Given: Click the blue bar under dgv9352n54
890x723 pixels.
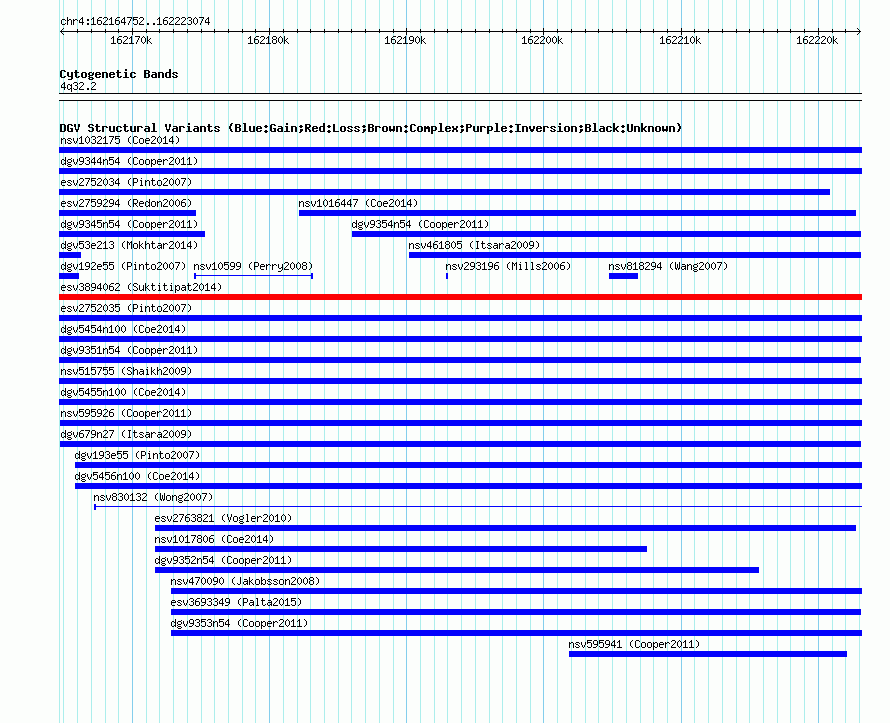Looking at the screenshot, I should pyautogui.click(x=457, y=570).
